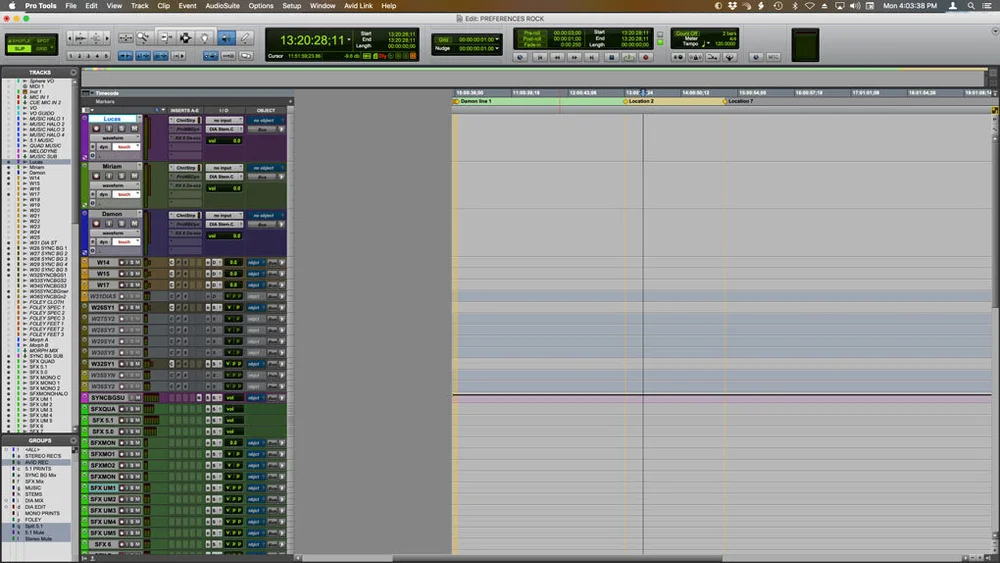Open the Setup menu
This screenshot has height=563, width=1000.
(x=291, y=6)
